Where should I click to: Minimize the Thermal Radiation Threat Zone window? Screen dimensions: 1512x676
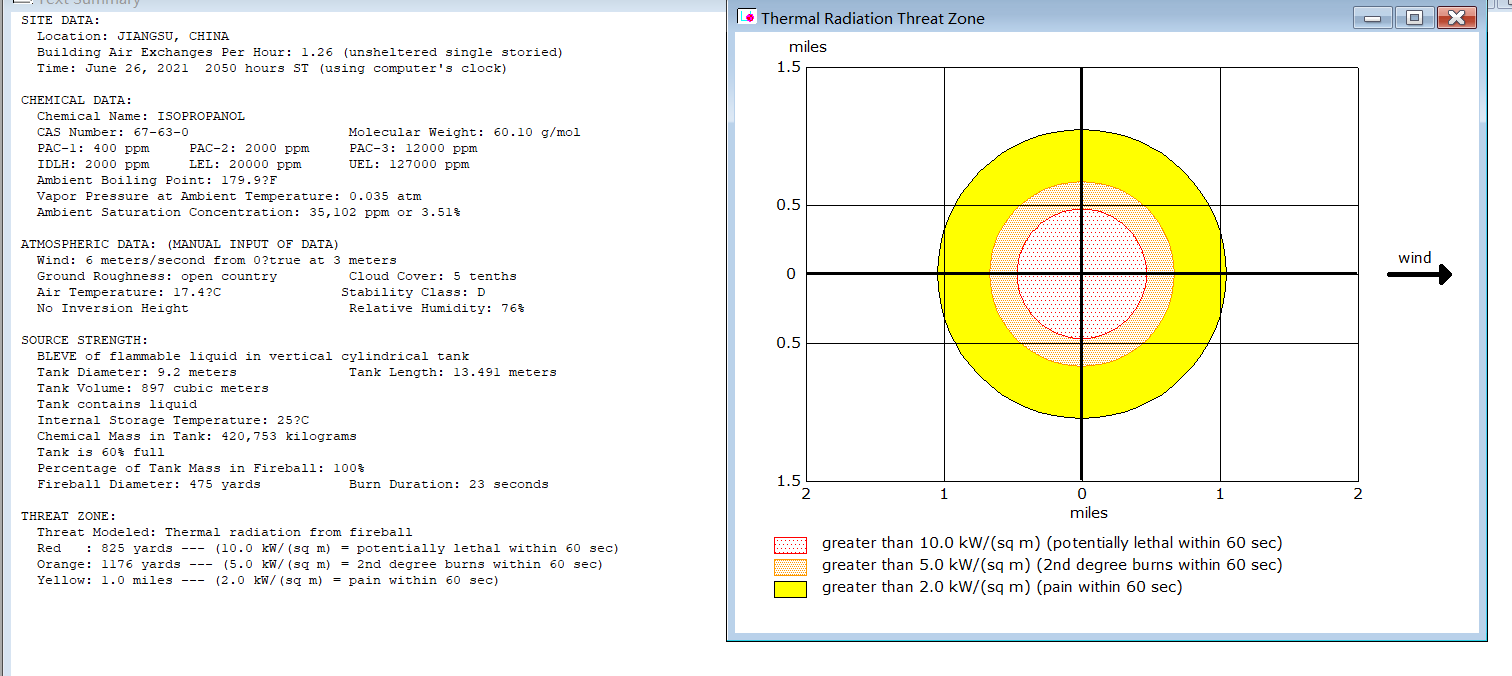(1372, 18)
